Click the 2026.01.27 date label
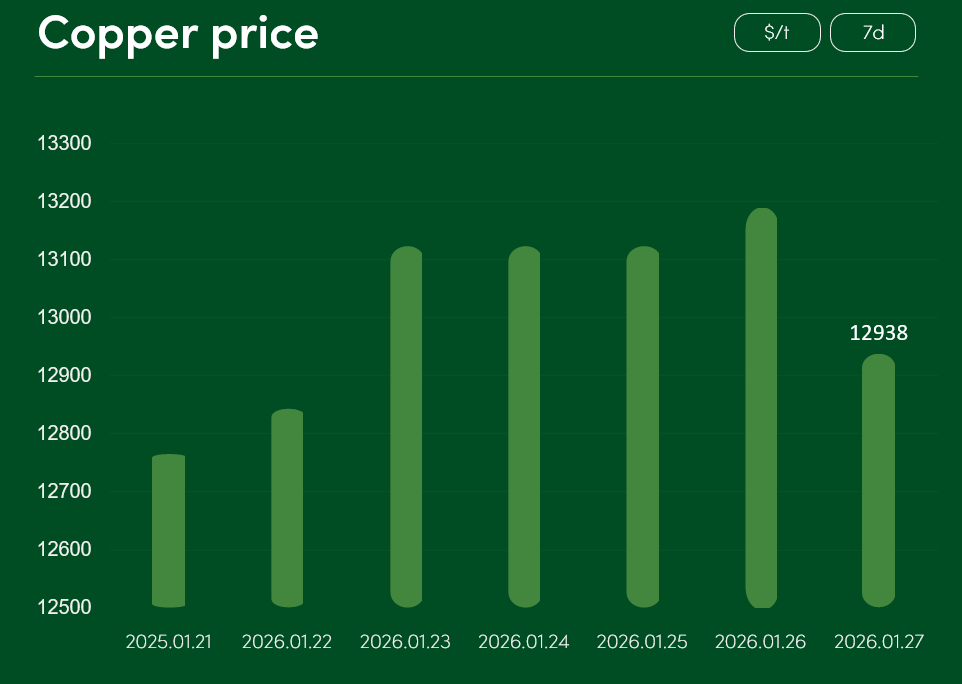 click(879, 642)
